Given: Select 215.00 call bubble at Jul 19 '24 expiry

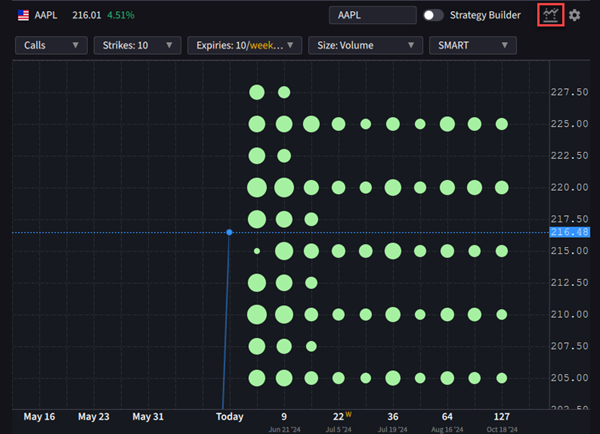Looking at the screenshot, I should coord(393,251).
